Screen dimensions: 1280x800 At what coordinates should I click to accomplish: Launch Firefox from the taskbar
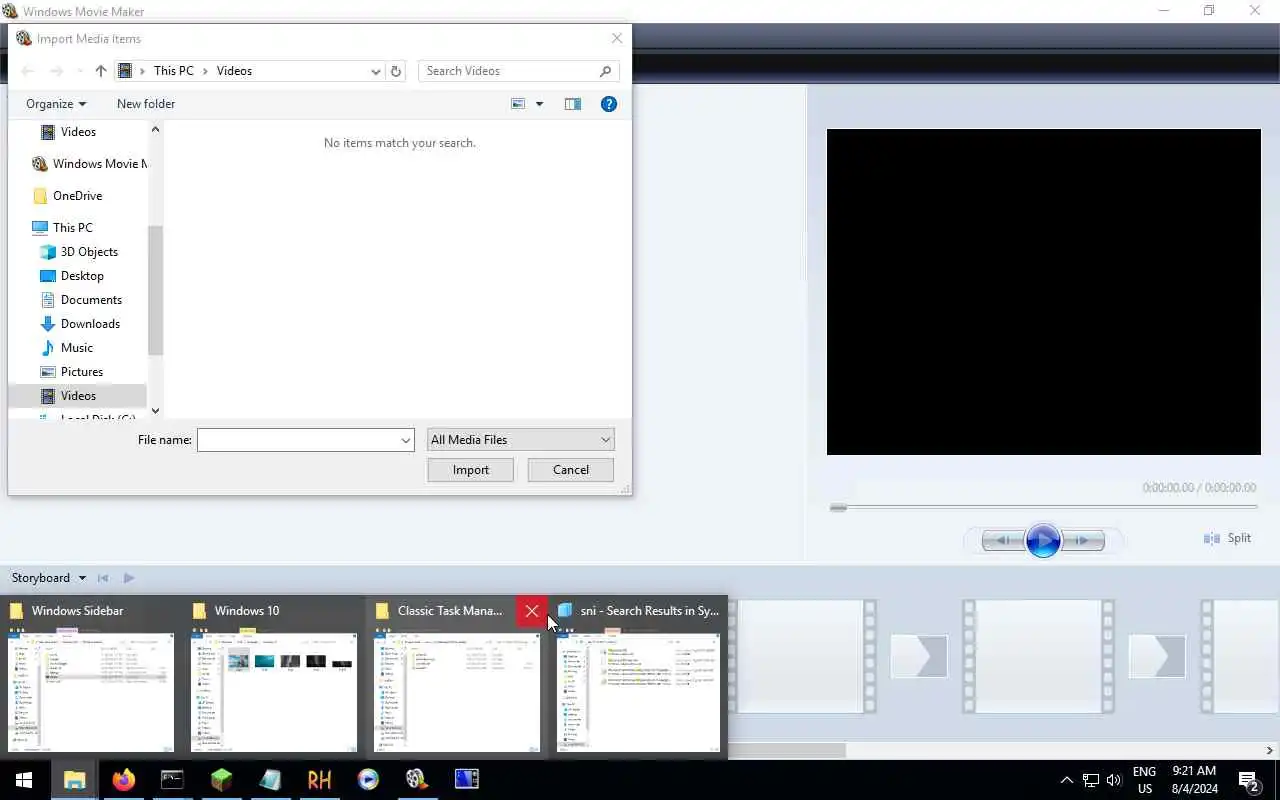[x=123, y=780]
